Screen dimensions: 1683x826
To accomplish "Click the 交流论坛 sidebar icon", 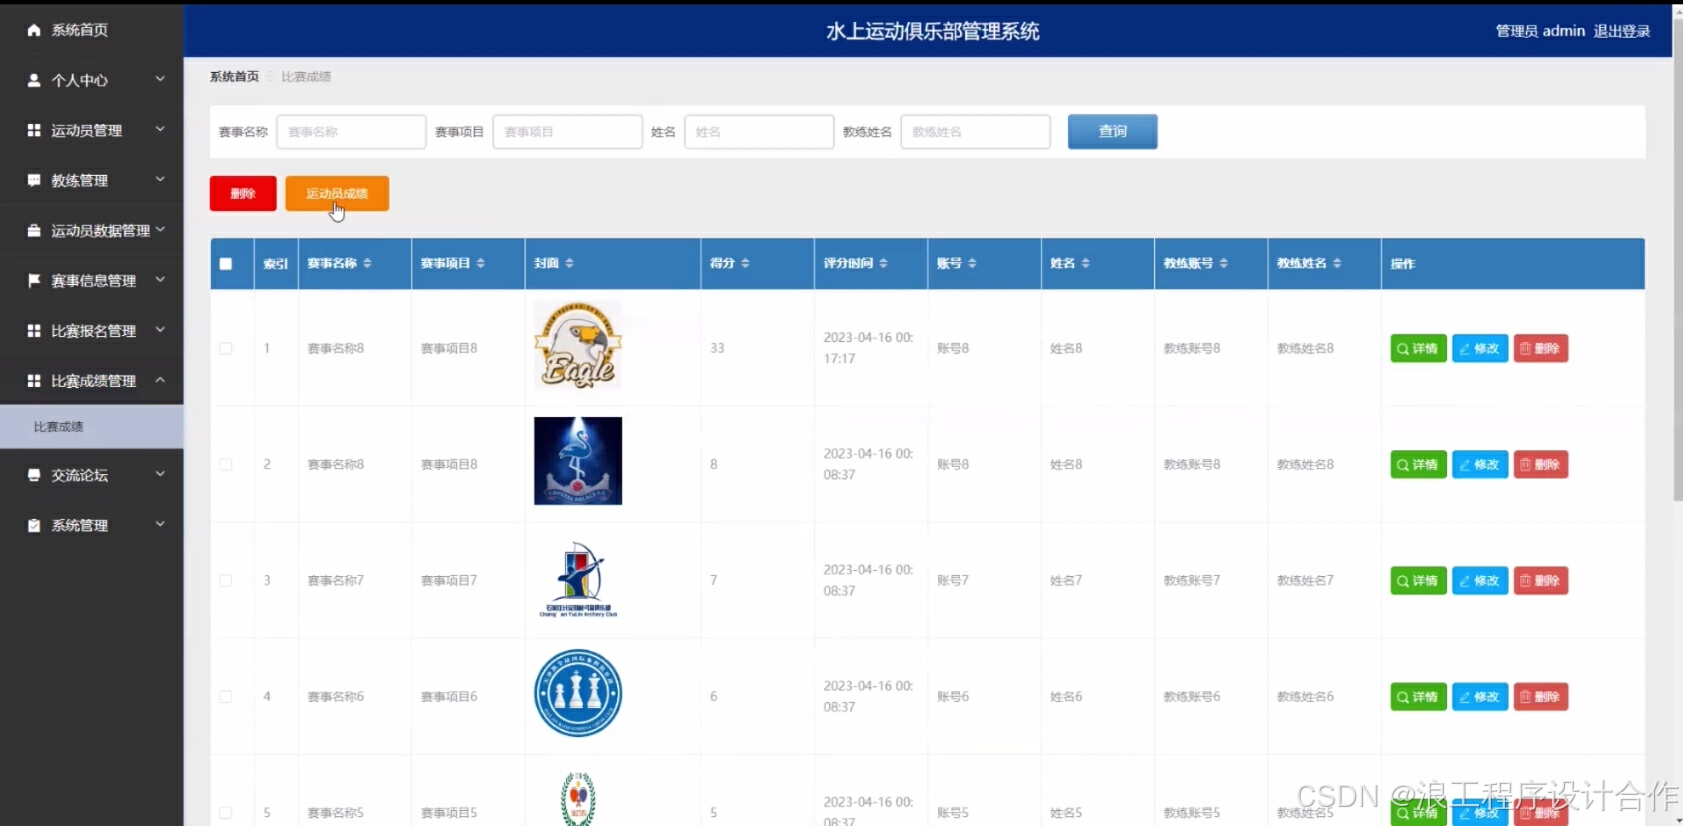I will coord(34,475).
